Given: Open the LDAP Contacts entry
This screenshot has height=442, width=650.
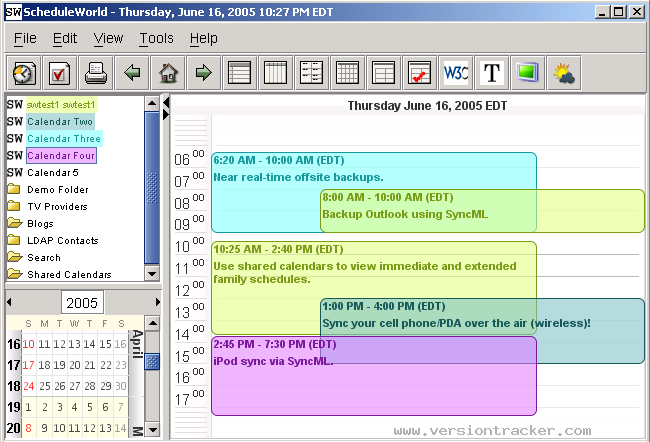Looking at the screenshot, I should point(63,240).
